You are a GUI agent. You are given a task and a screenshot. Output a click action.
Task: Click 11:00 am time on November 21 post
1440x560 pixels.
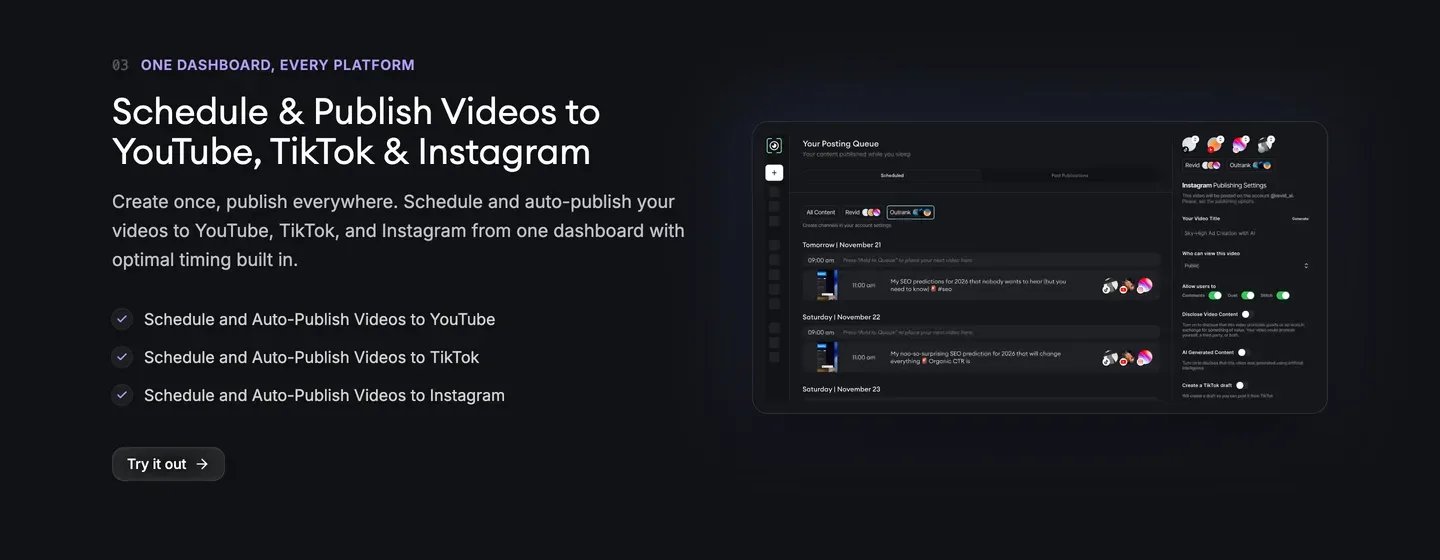[863, 285]
